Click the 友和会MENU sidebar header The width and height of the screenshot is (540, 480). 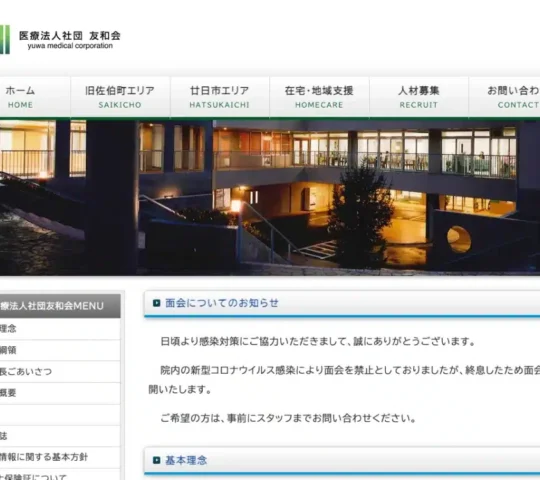point(60,306)
